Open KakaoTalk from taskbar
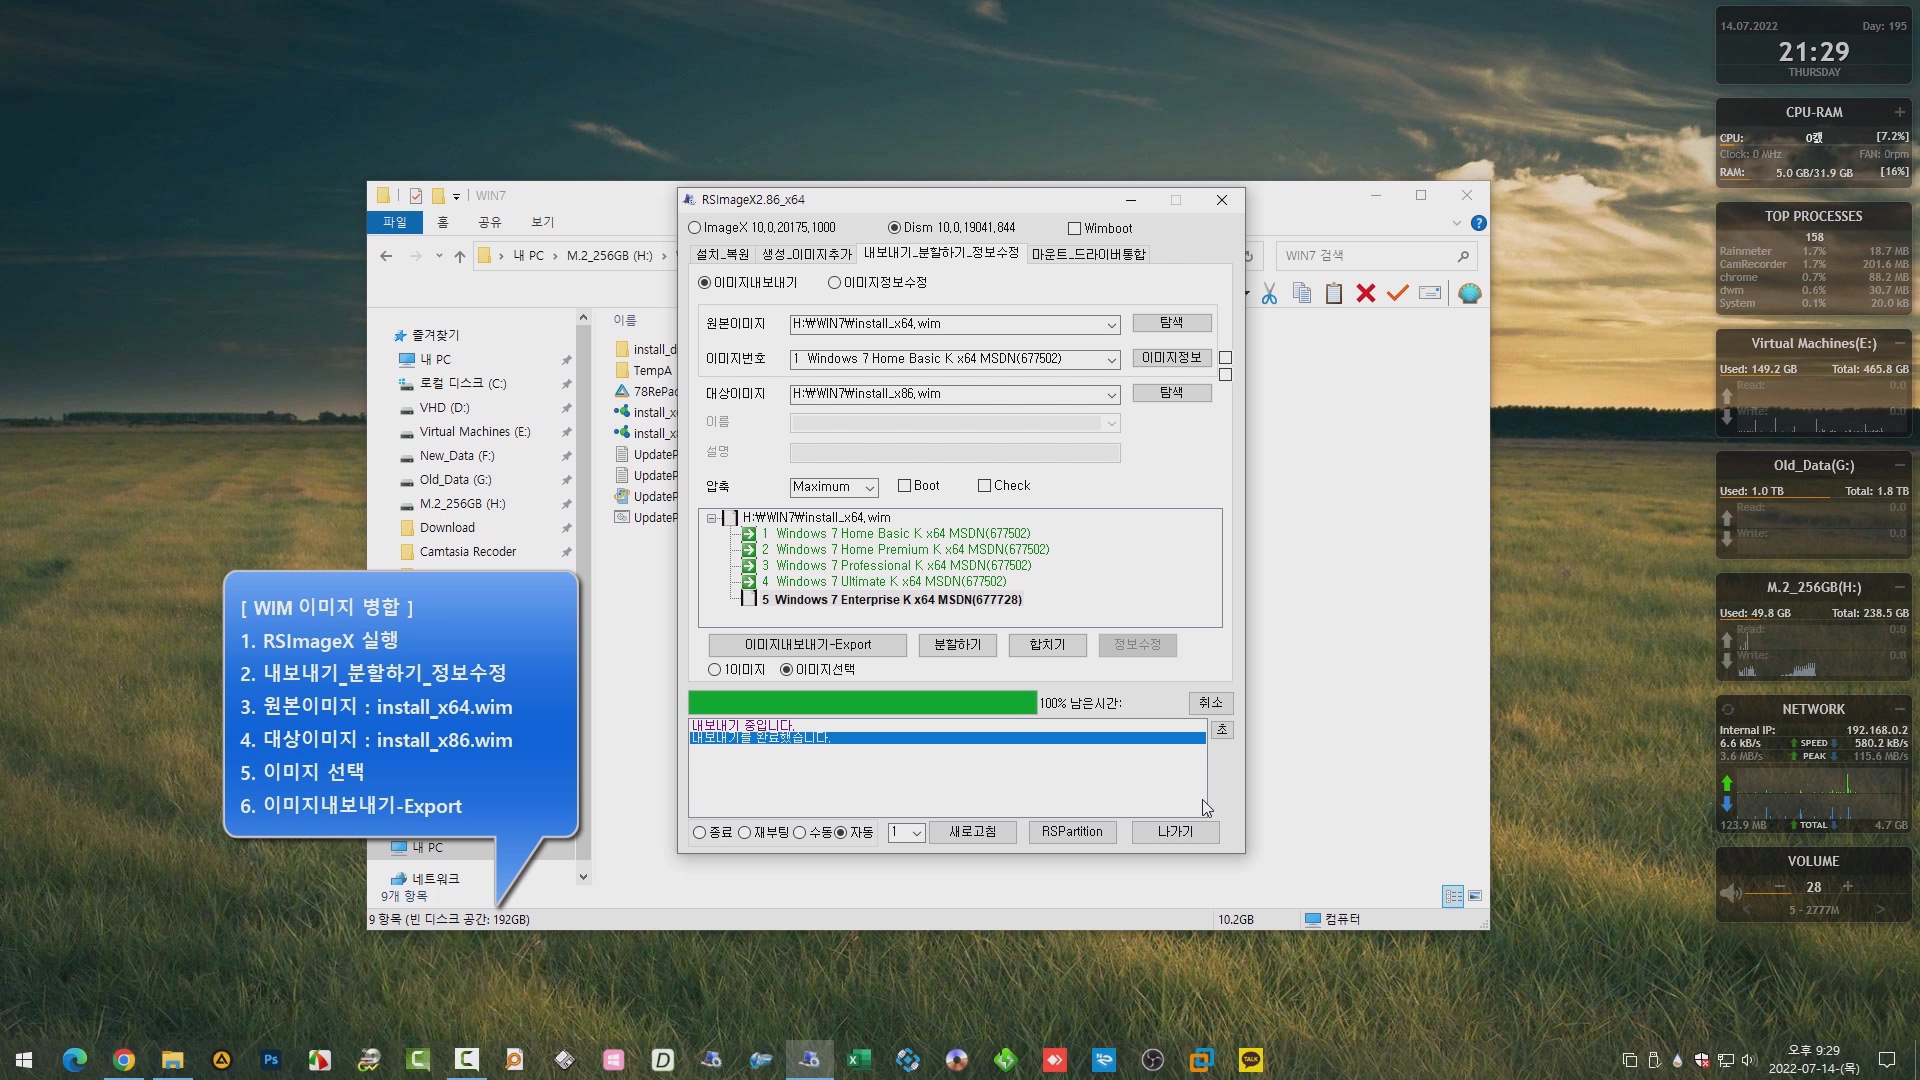 point(1251,1059)
